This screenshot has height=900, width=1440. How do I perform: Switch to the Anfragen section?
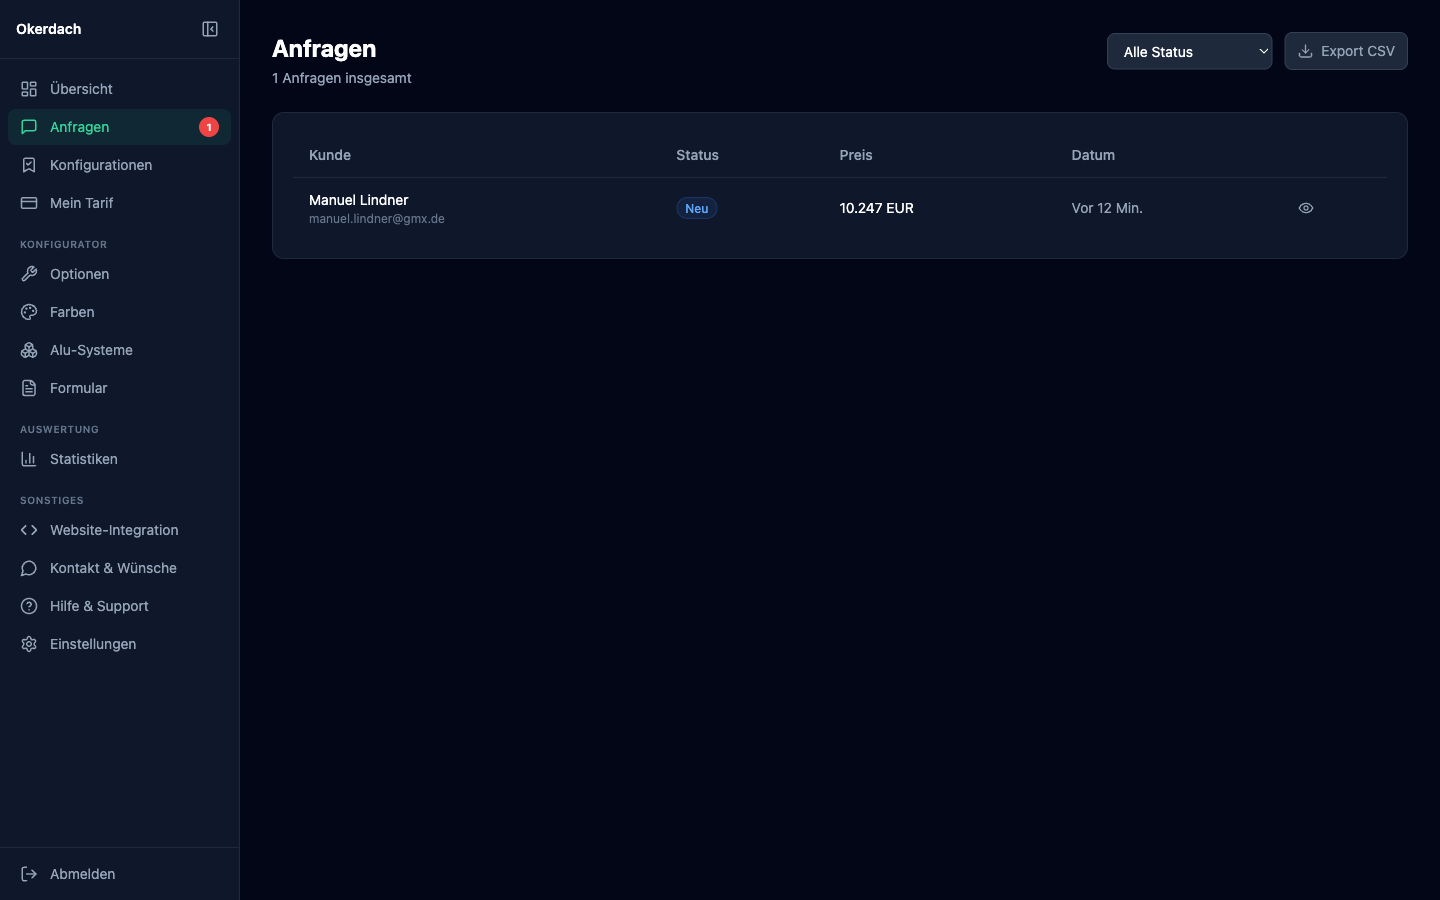[80, 127]
